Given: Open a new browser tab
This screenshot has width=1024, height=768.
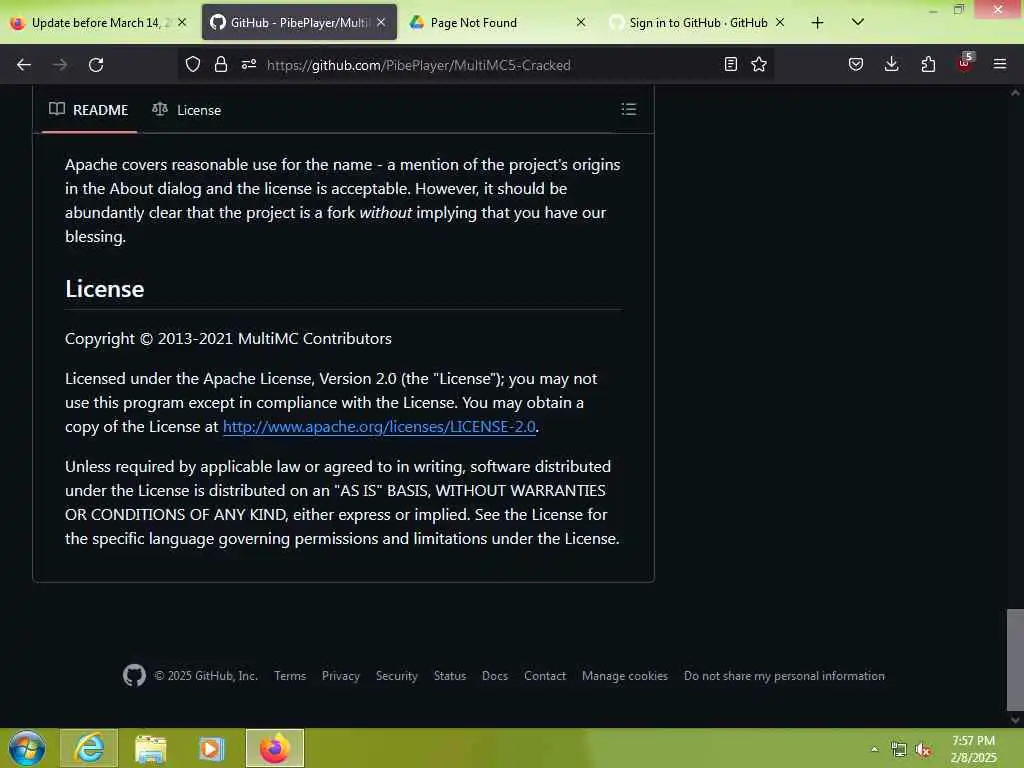Looking at the screenshot, I should pyautogui.click(x=817, y=23).
